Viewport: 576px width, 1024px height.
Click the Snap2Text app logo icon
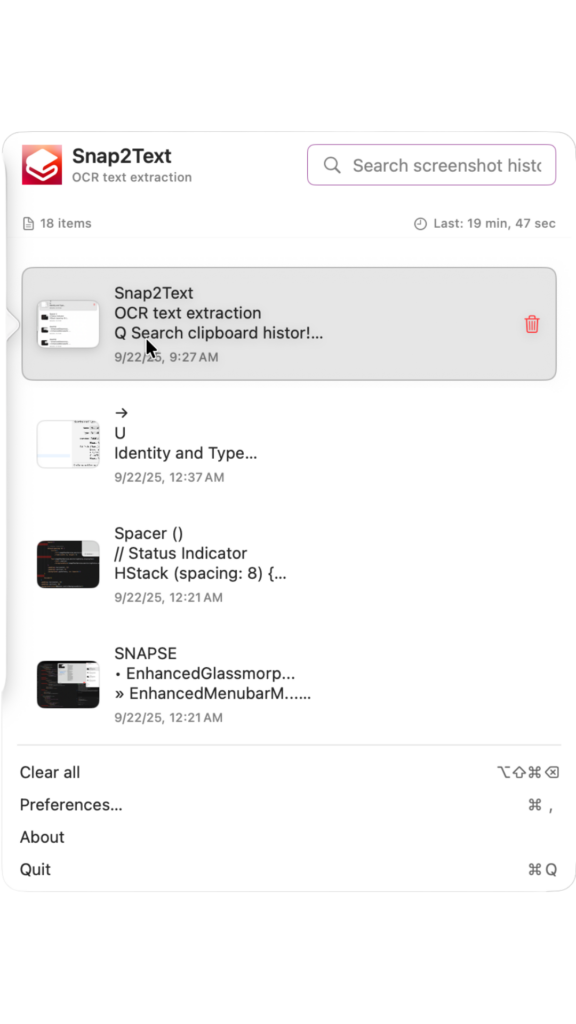(x=41, y=164)
